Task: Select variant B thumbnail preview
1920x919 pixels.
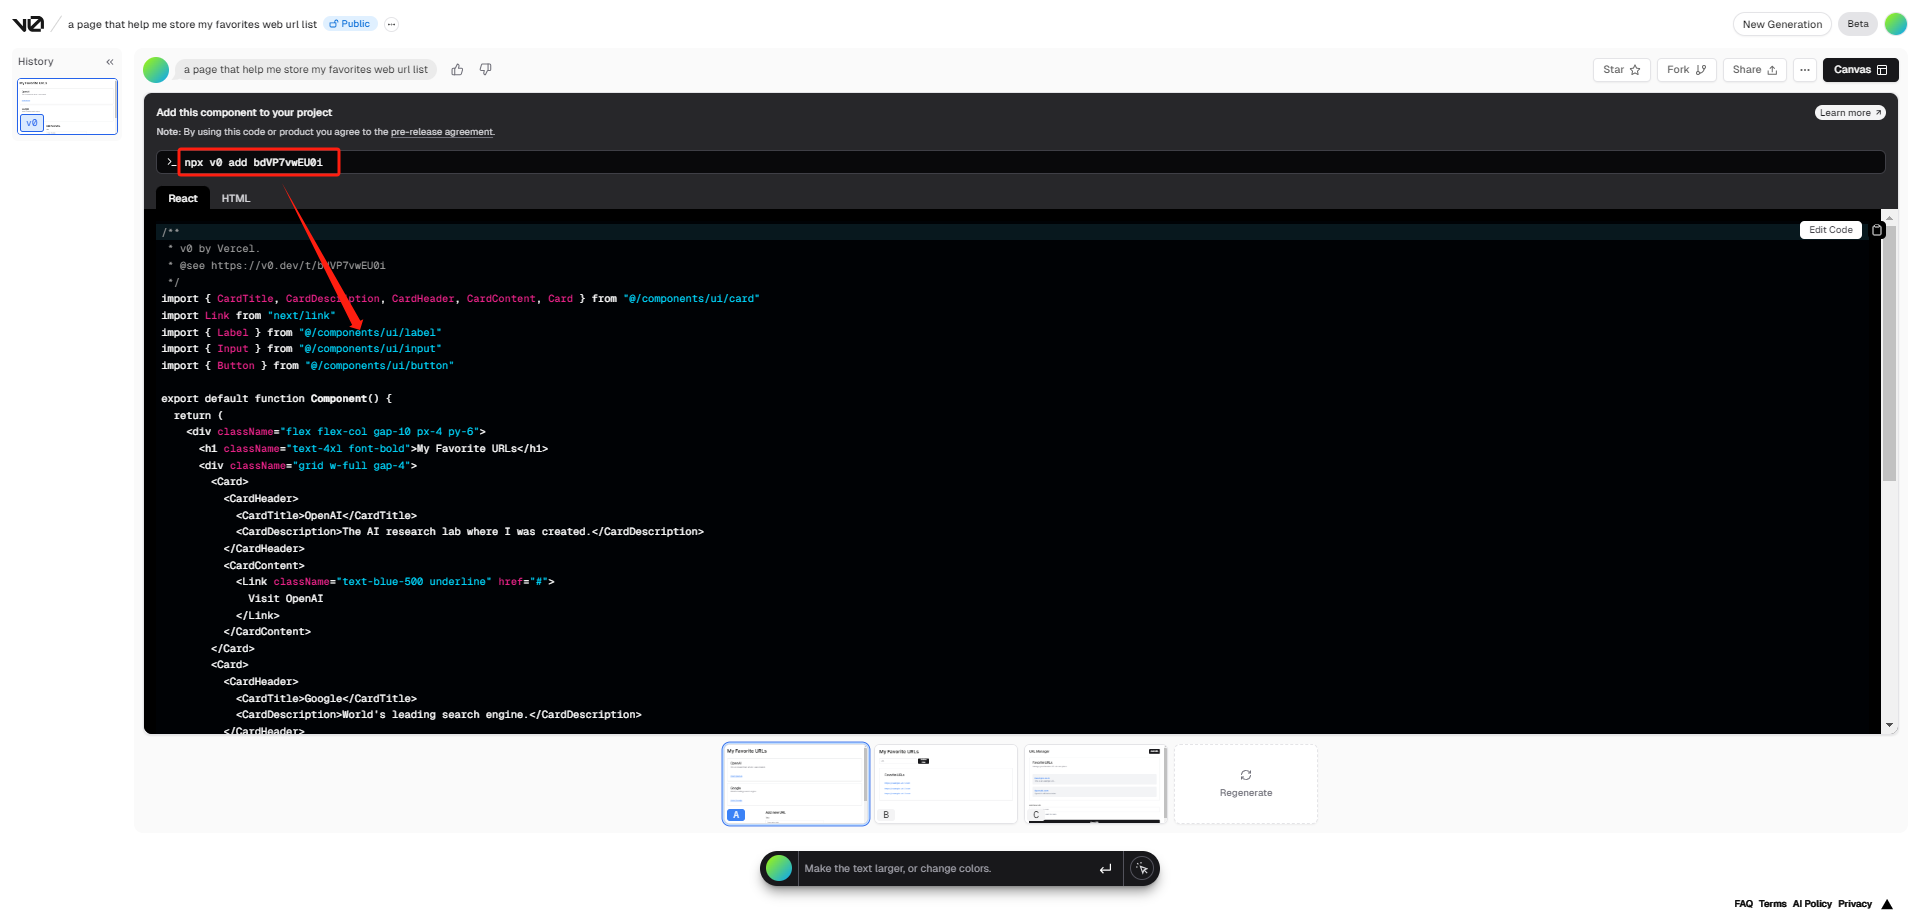Action: [945, 784]
